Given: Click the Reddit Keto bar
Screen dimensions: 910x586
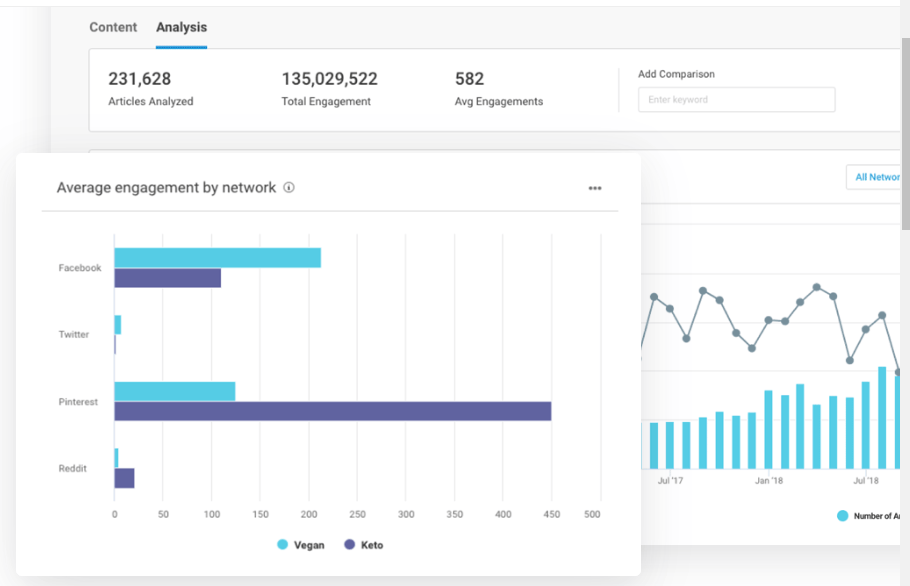Looking at the screenshot, I should coord(124,478).
